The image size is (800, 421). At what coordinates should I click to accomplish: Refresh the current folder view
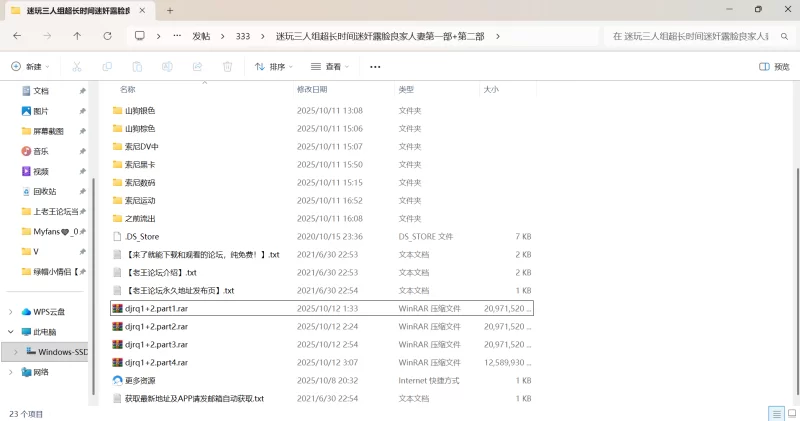point(108,36)
